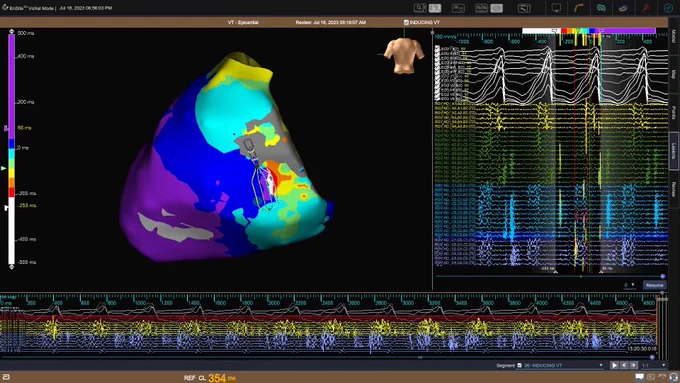680x383 pixels.
Task: Click the headset support icon
Action: pyautogui.click(x=673, y=377)
